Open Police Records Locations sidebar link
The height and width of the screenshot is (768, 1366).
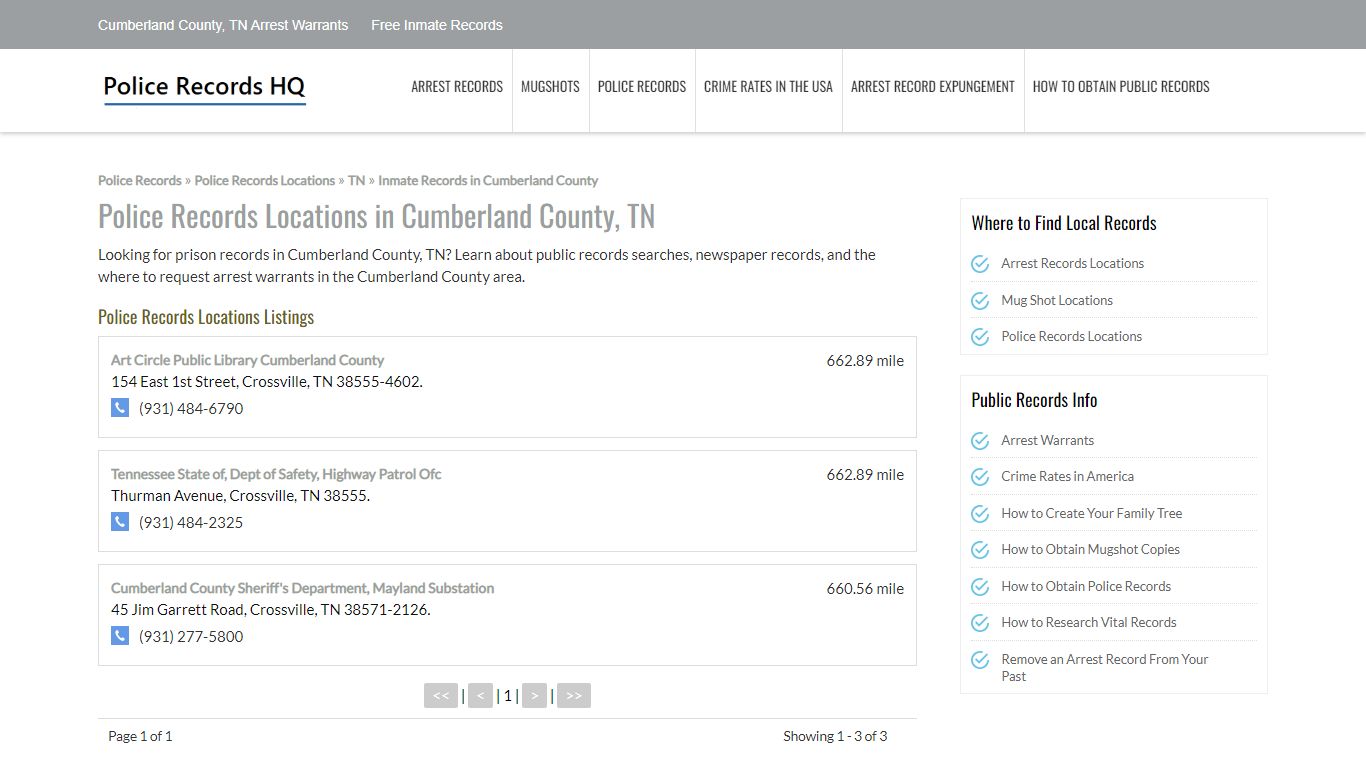(1071, 337)
